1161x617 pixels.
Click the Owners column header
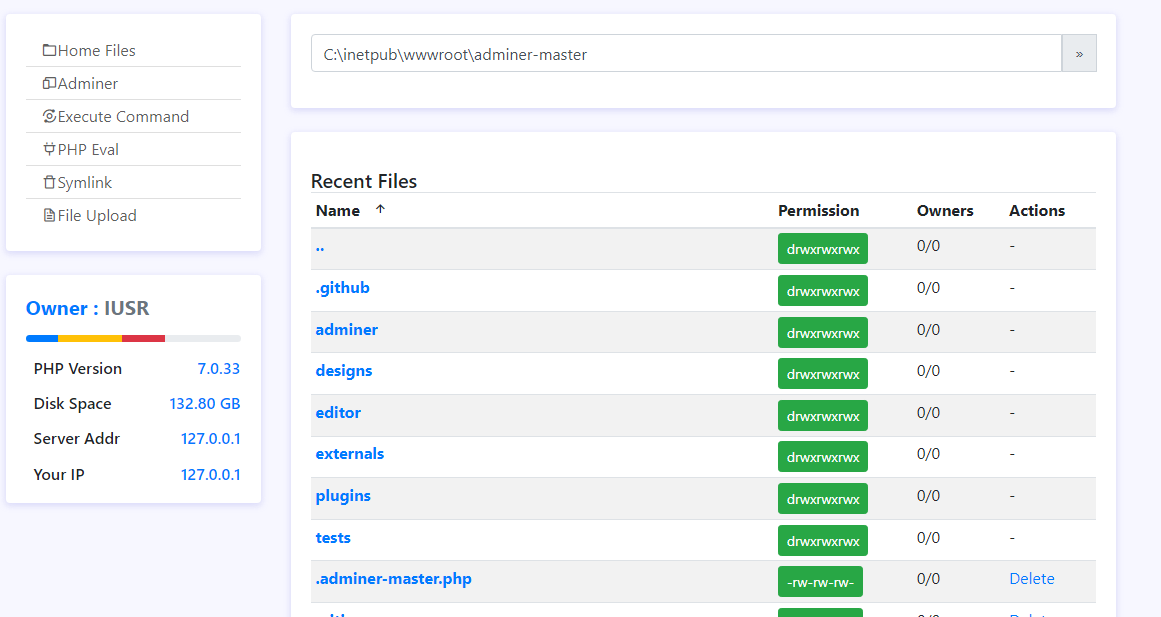945,210
